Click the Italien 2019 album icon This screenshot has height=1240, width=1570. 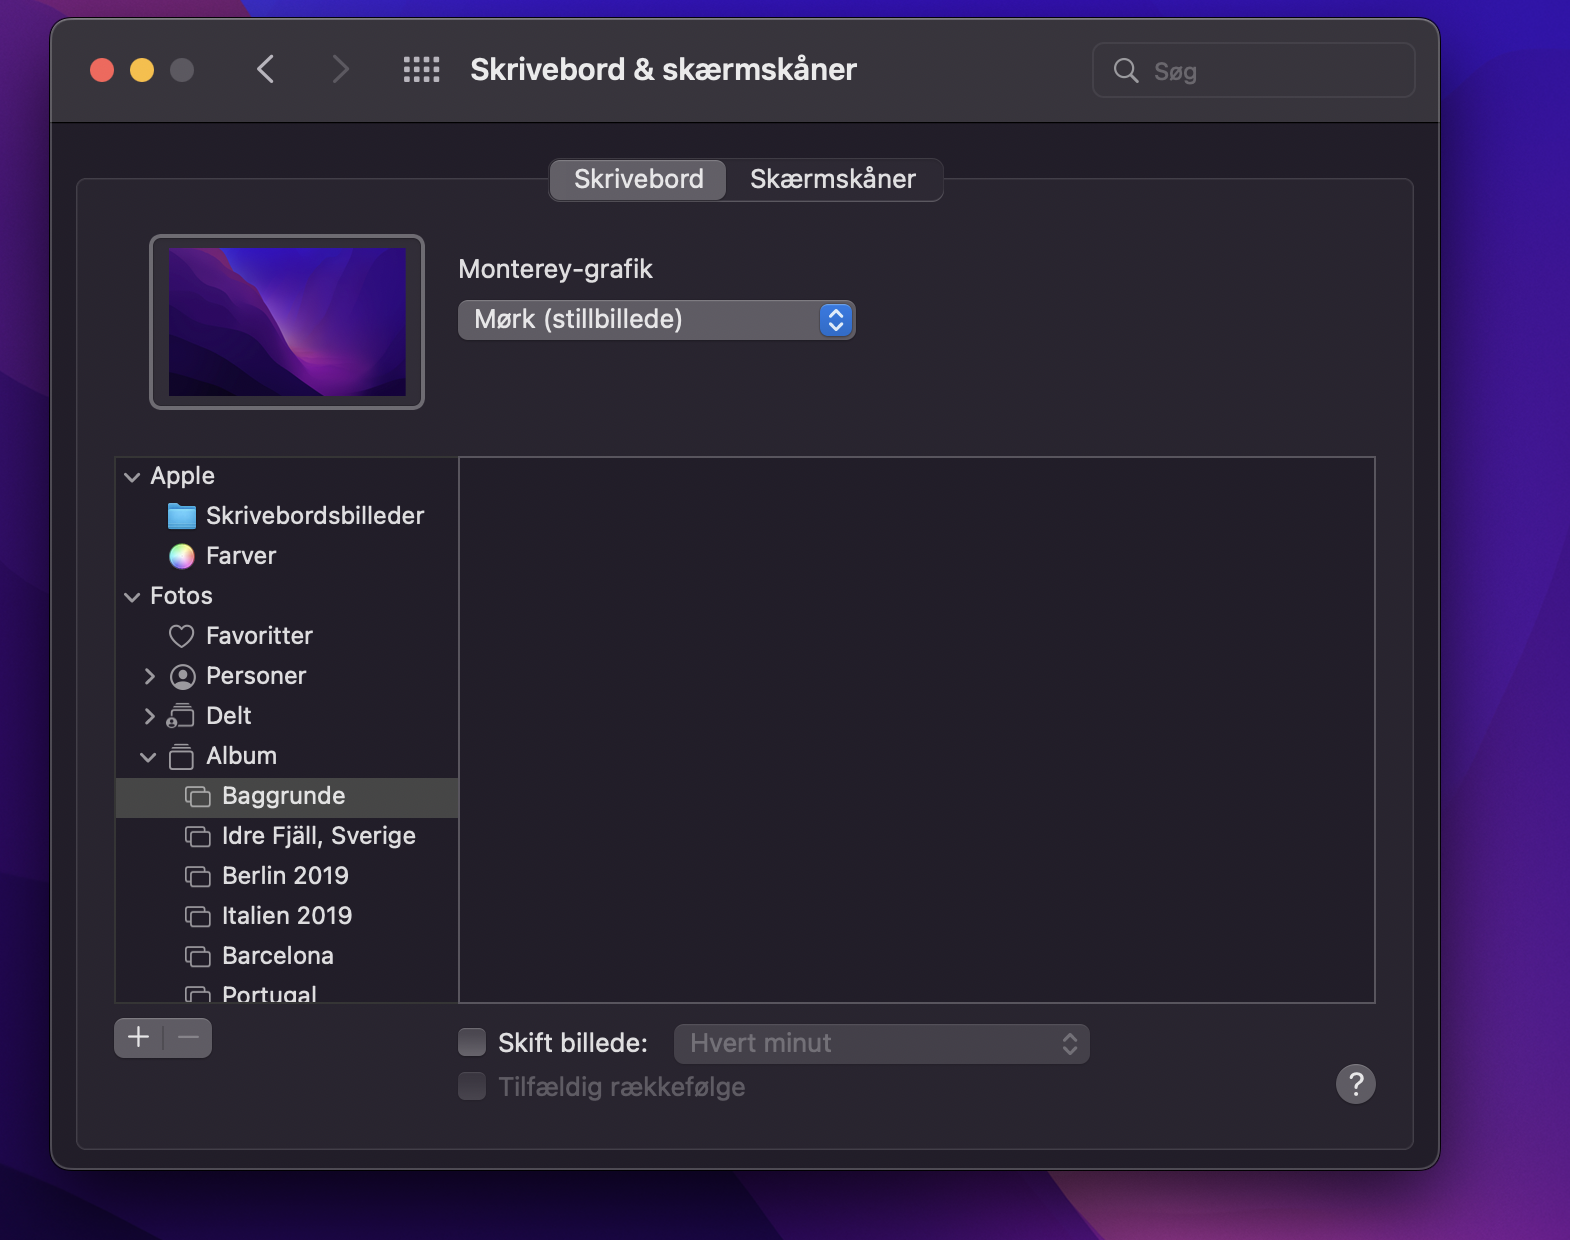point(198,916)
